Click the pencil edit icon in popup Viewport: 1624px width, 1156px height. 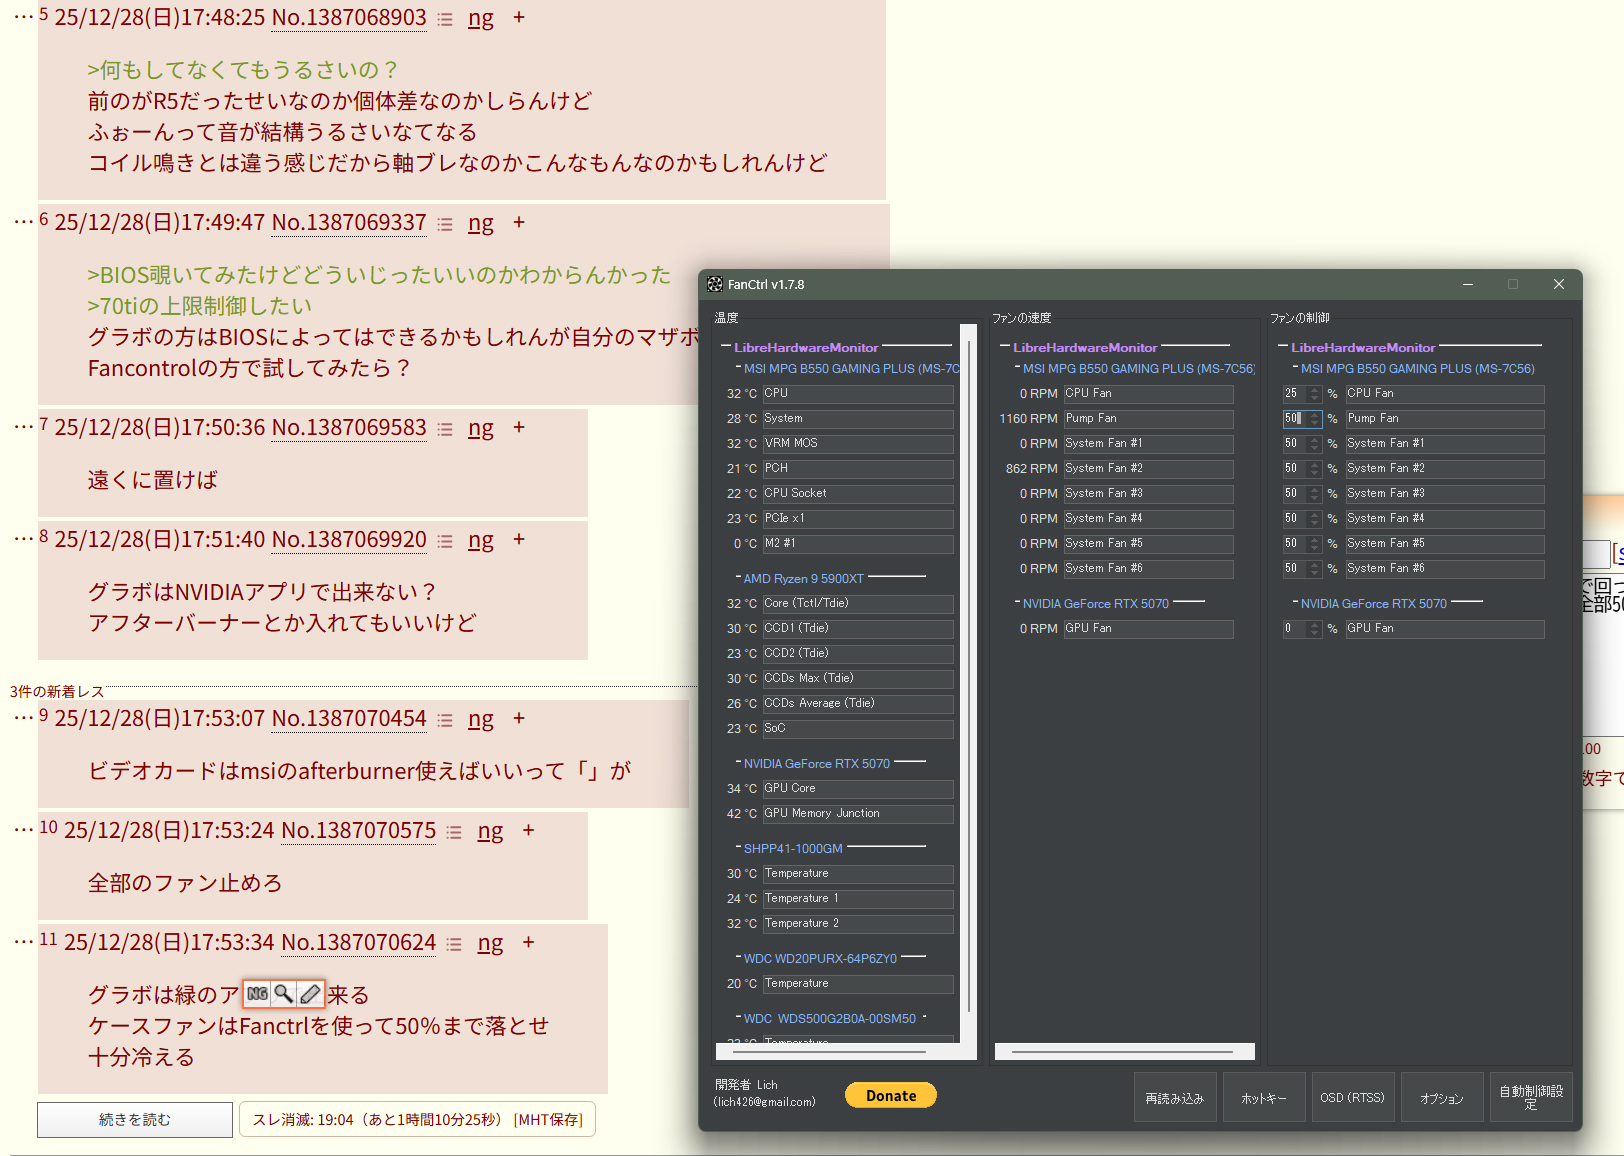pos(311,994)
